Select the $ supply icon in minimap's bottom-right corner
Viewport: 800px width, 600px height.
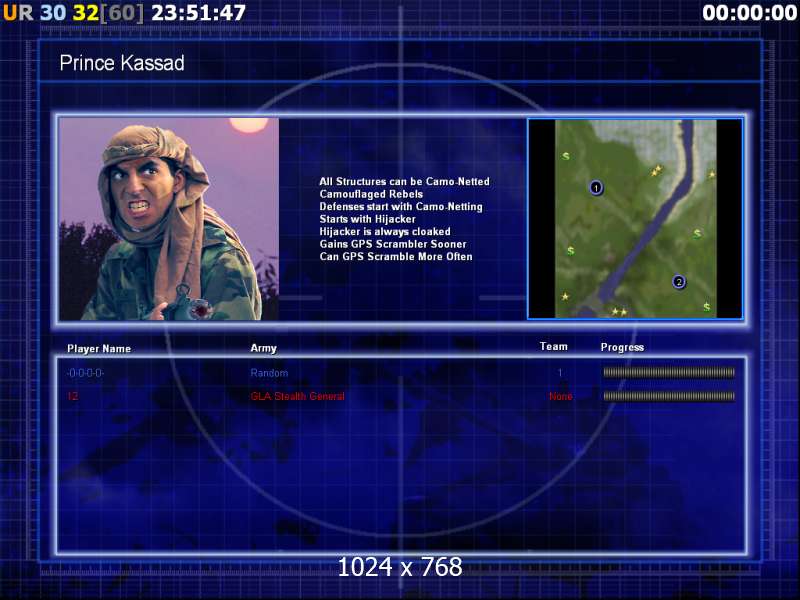point(706,307)
